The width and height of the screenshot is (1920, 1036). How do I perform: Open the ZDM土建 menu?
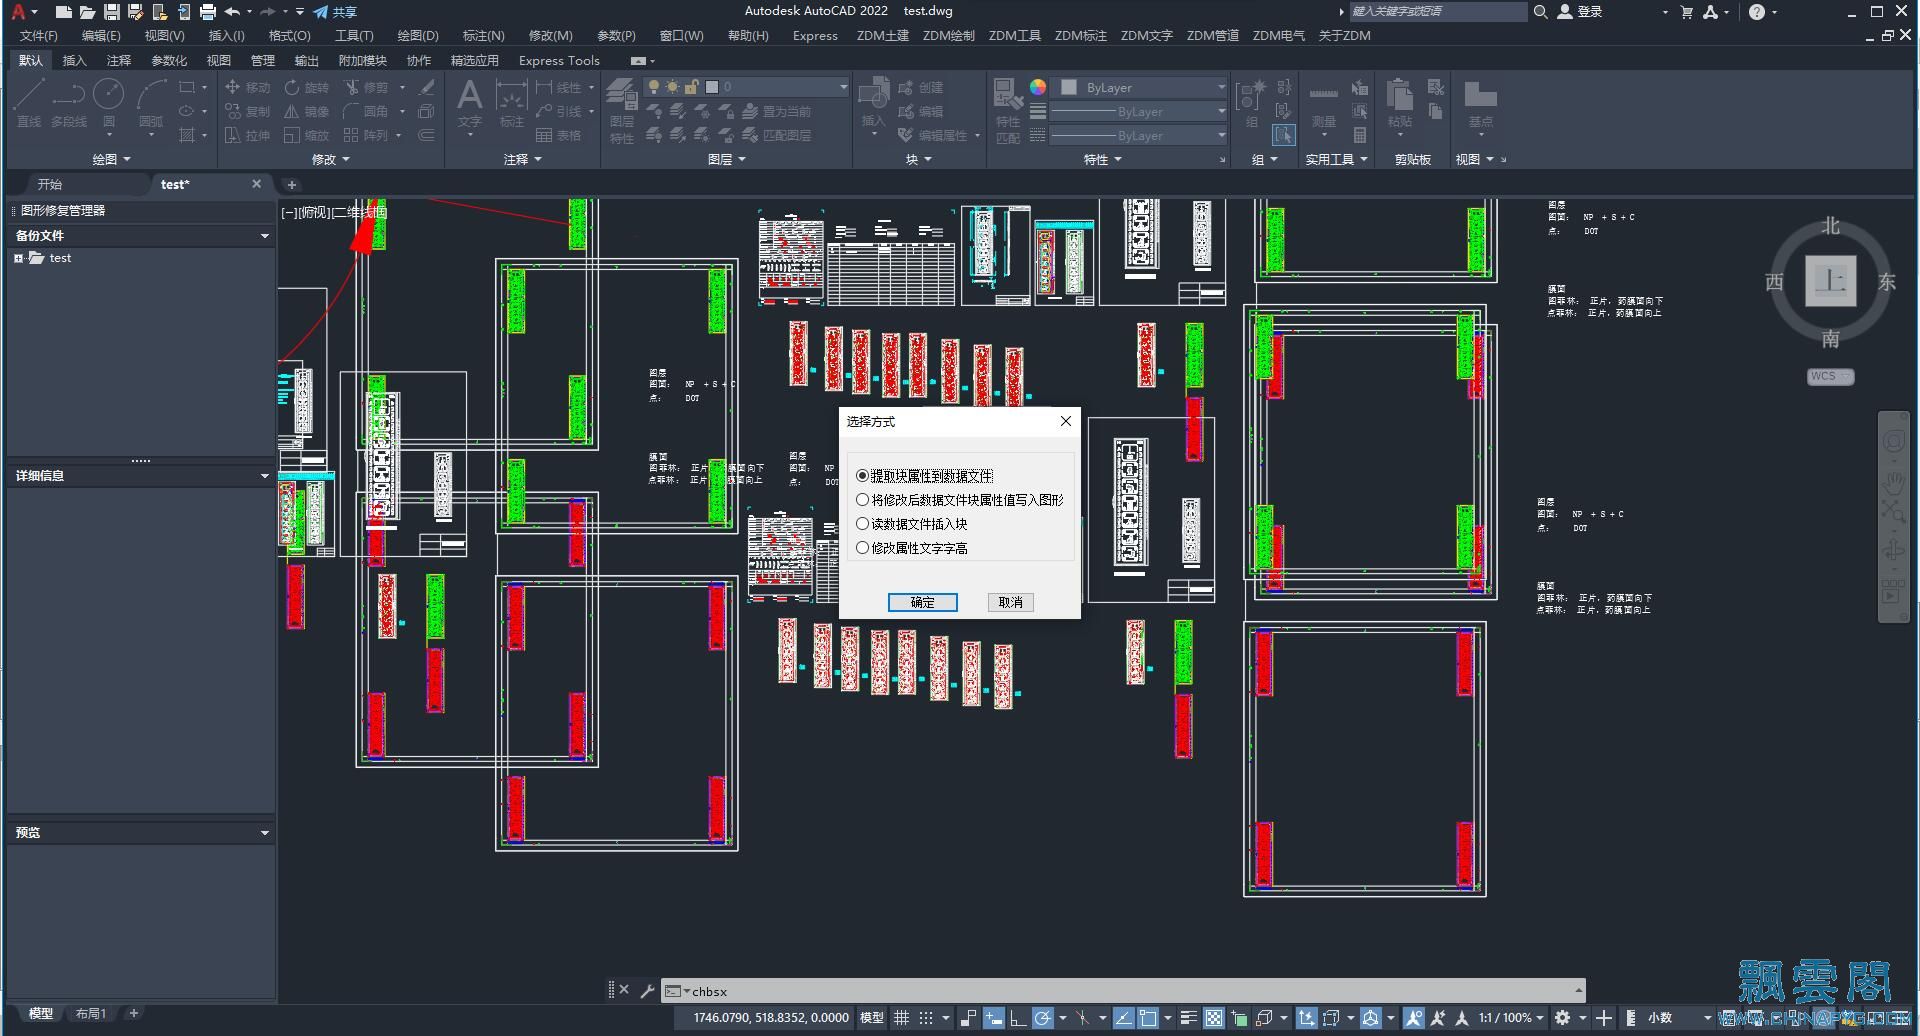pos(883,35)
